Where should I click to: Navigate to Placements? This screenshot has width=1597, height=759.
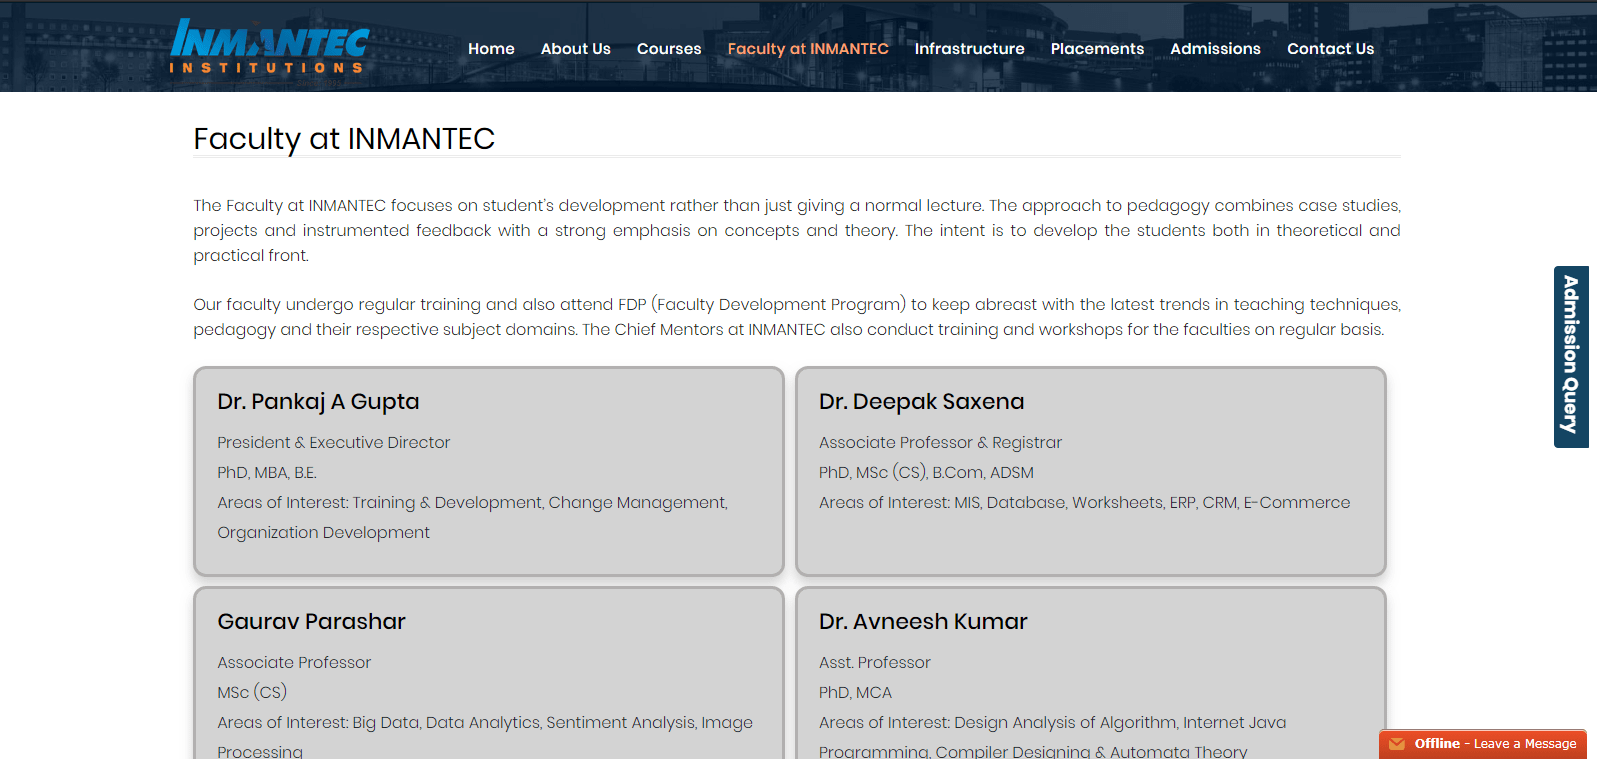pyautogui.click(x=1097, y=49)
